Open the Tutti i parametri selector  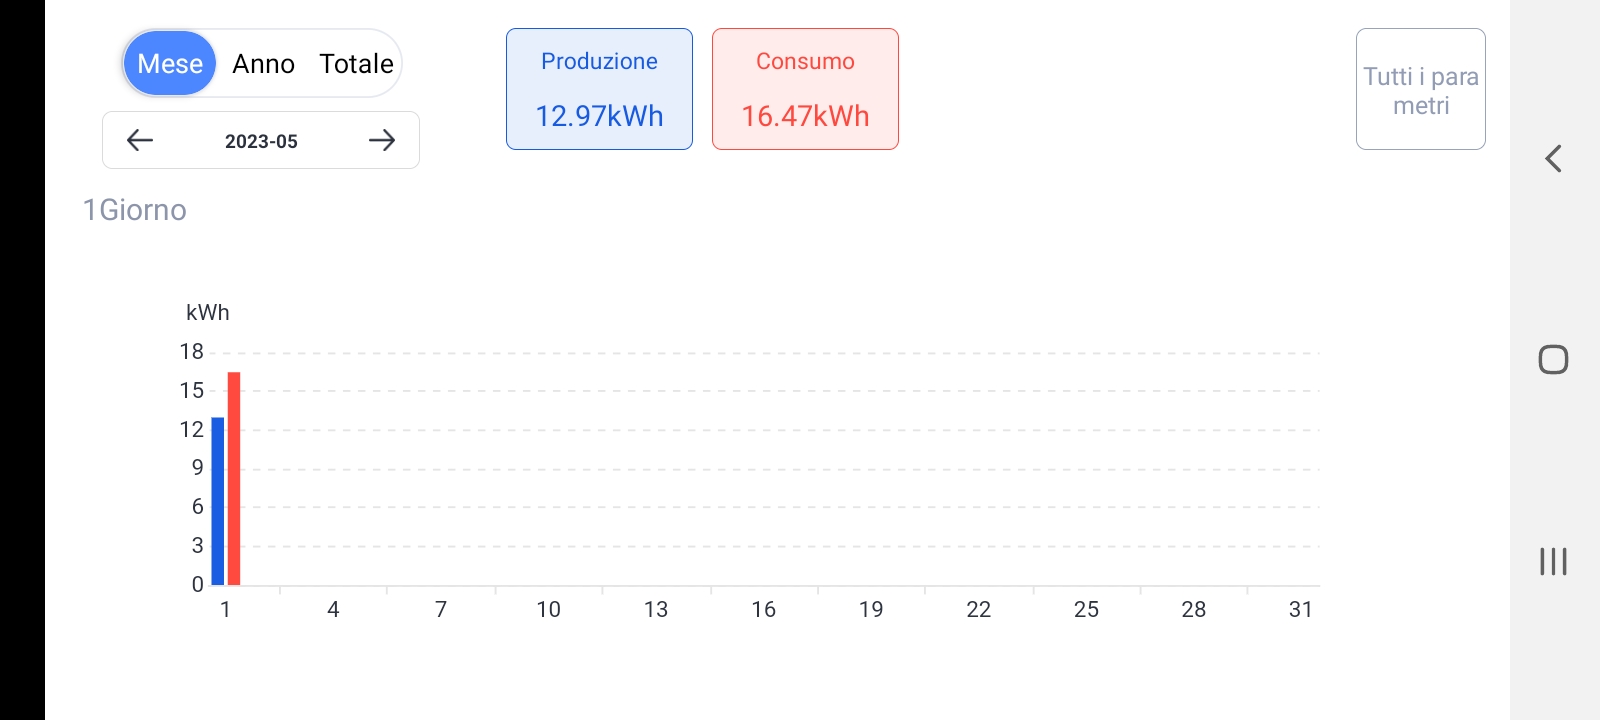[1420, 90]
